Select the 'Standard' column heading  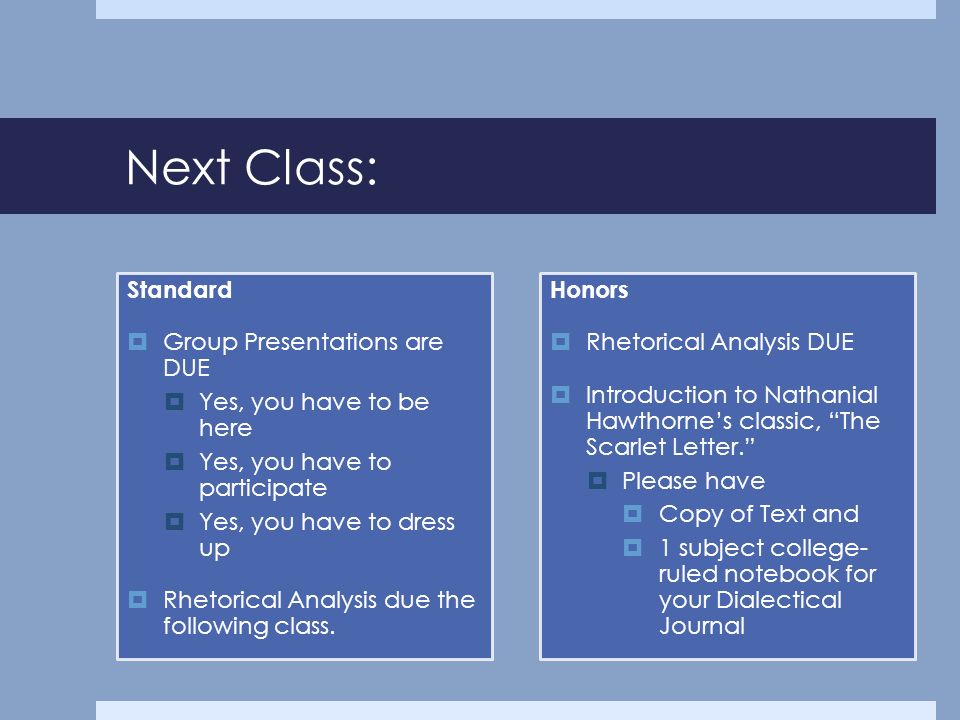179,290
